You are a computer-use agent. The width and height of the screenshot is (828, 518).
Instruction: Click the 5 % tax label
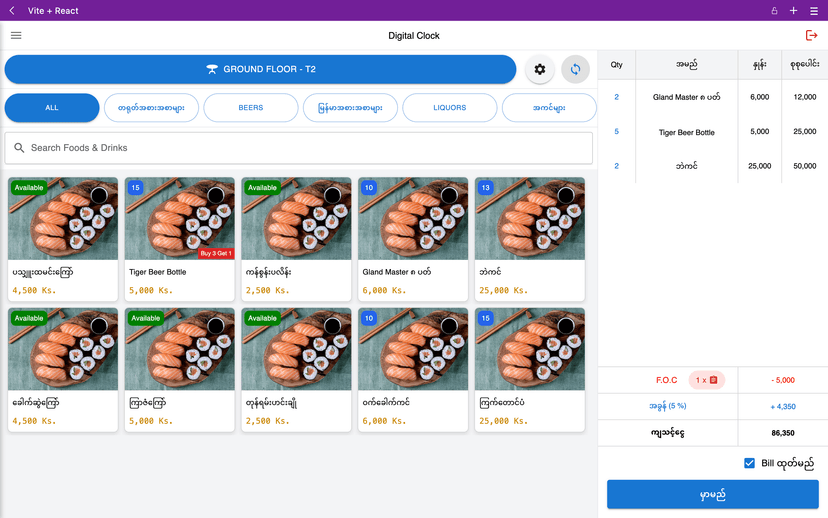pos(667,406)
